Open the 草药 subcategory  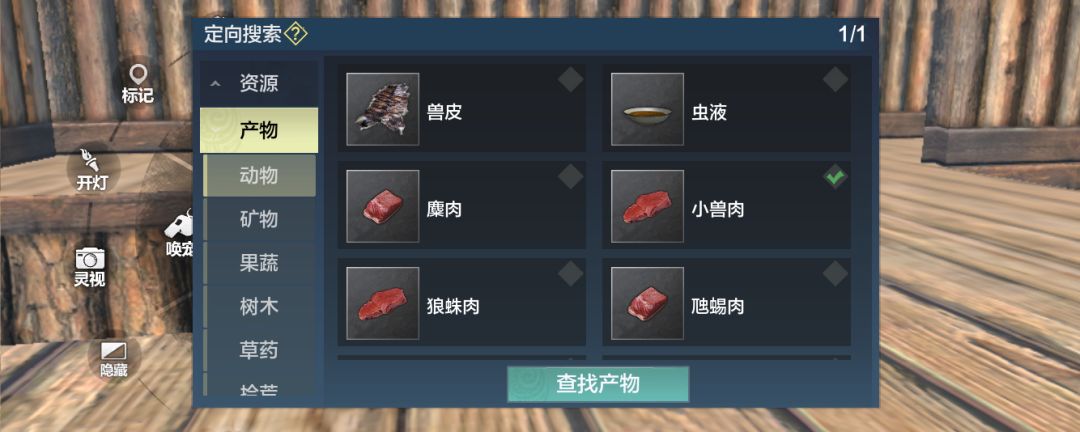[x=260, y=350]
